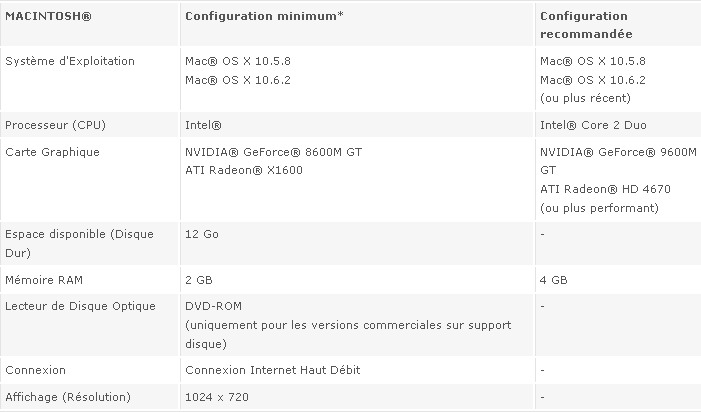Click the "Connexion" row label
701x412 pixels.
pos(35,370)
